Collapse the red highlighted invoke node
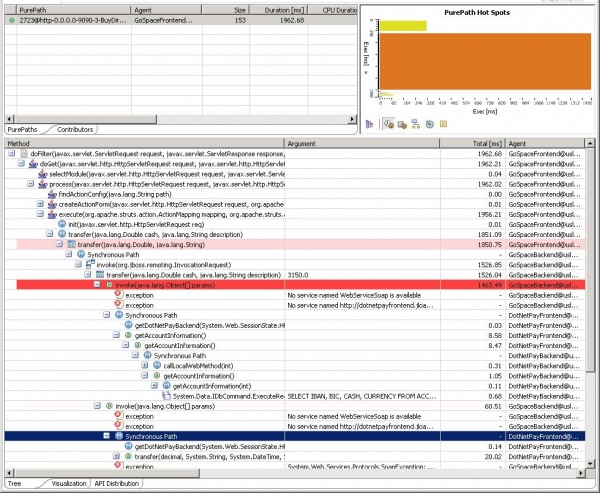 tap(97, 285)
